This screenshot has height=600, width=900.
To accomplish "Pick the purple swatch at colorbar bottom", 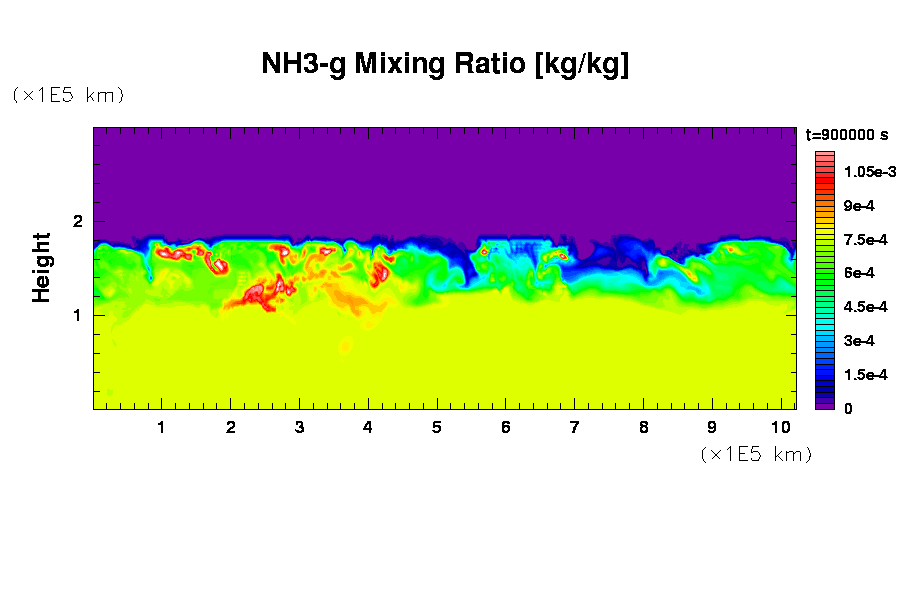I will [825, 405].
